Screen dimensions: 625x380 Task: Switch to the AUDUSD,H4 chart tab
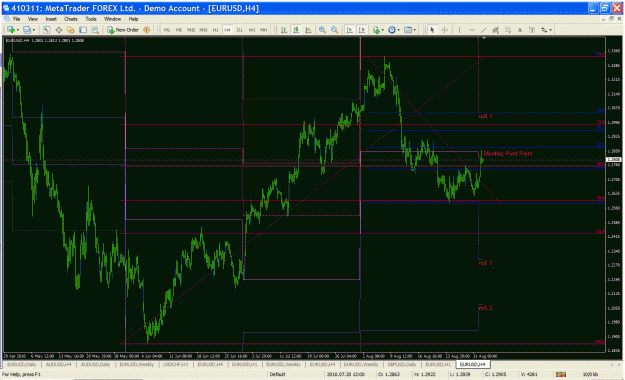pyautogui.click(x=58, y=364)
